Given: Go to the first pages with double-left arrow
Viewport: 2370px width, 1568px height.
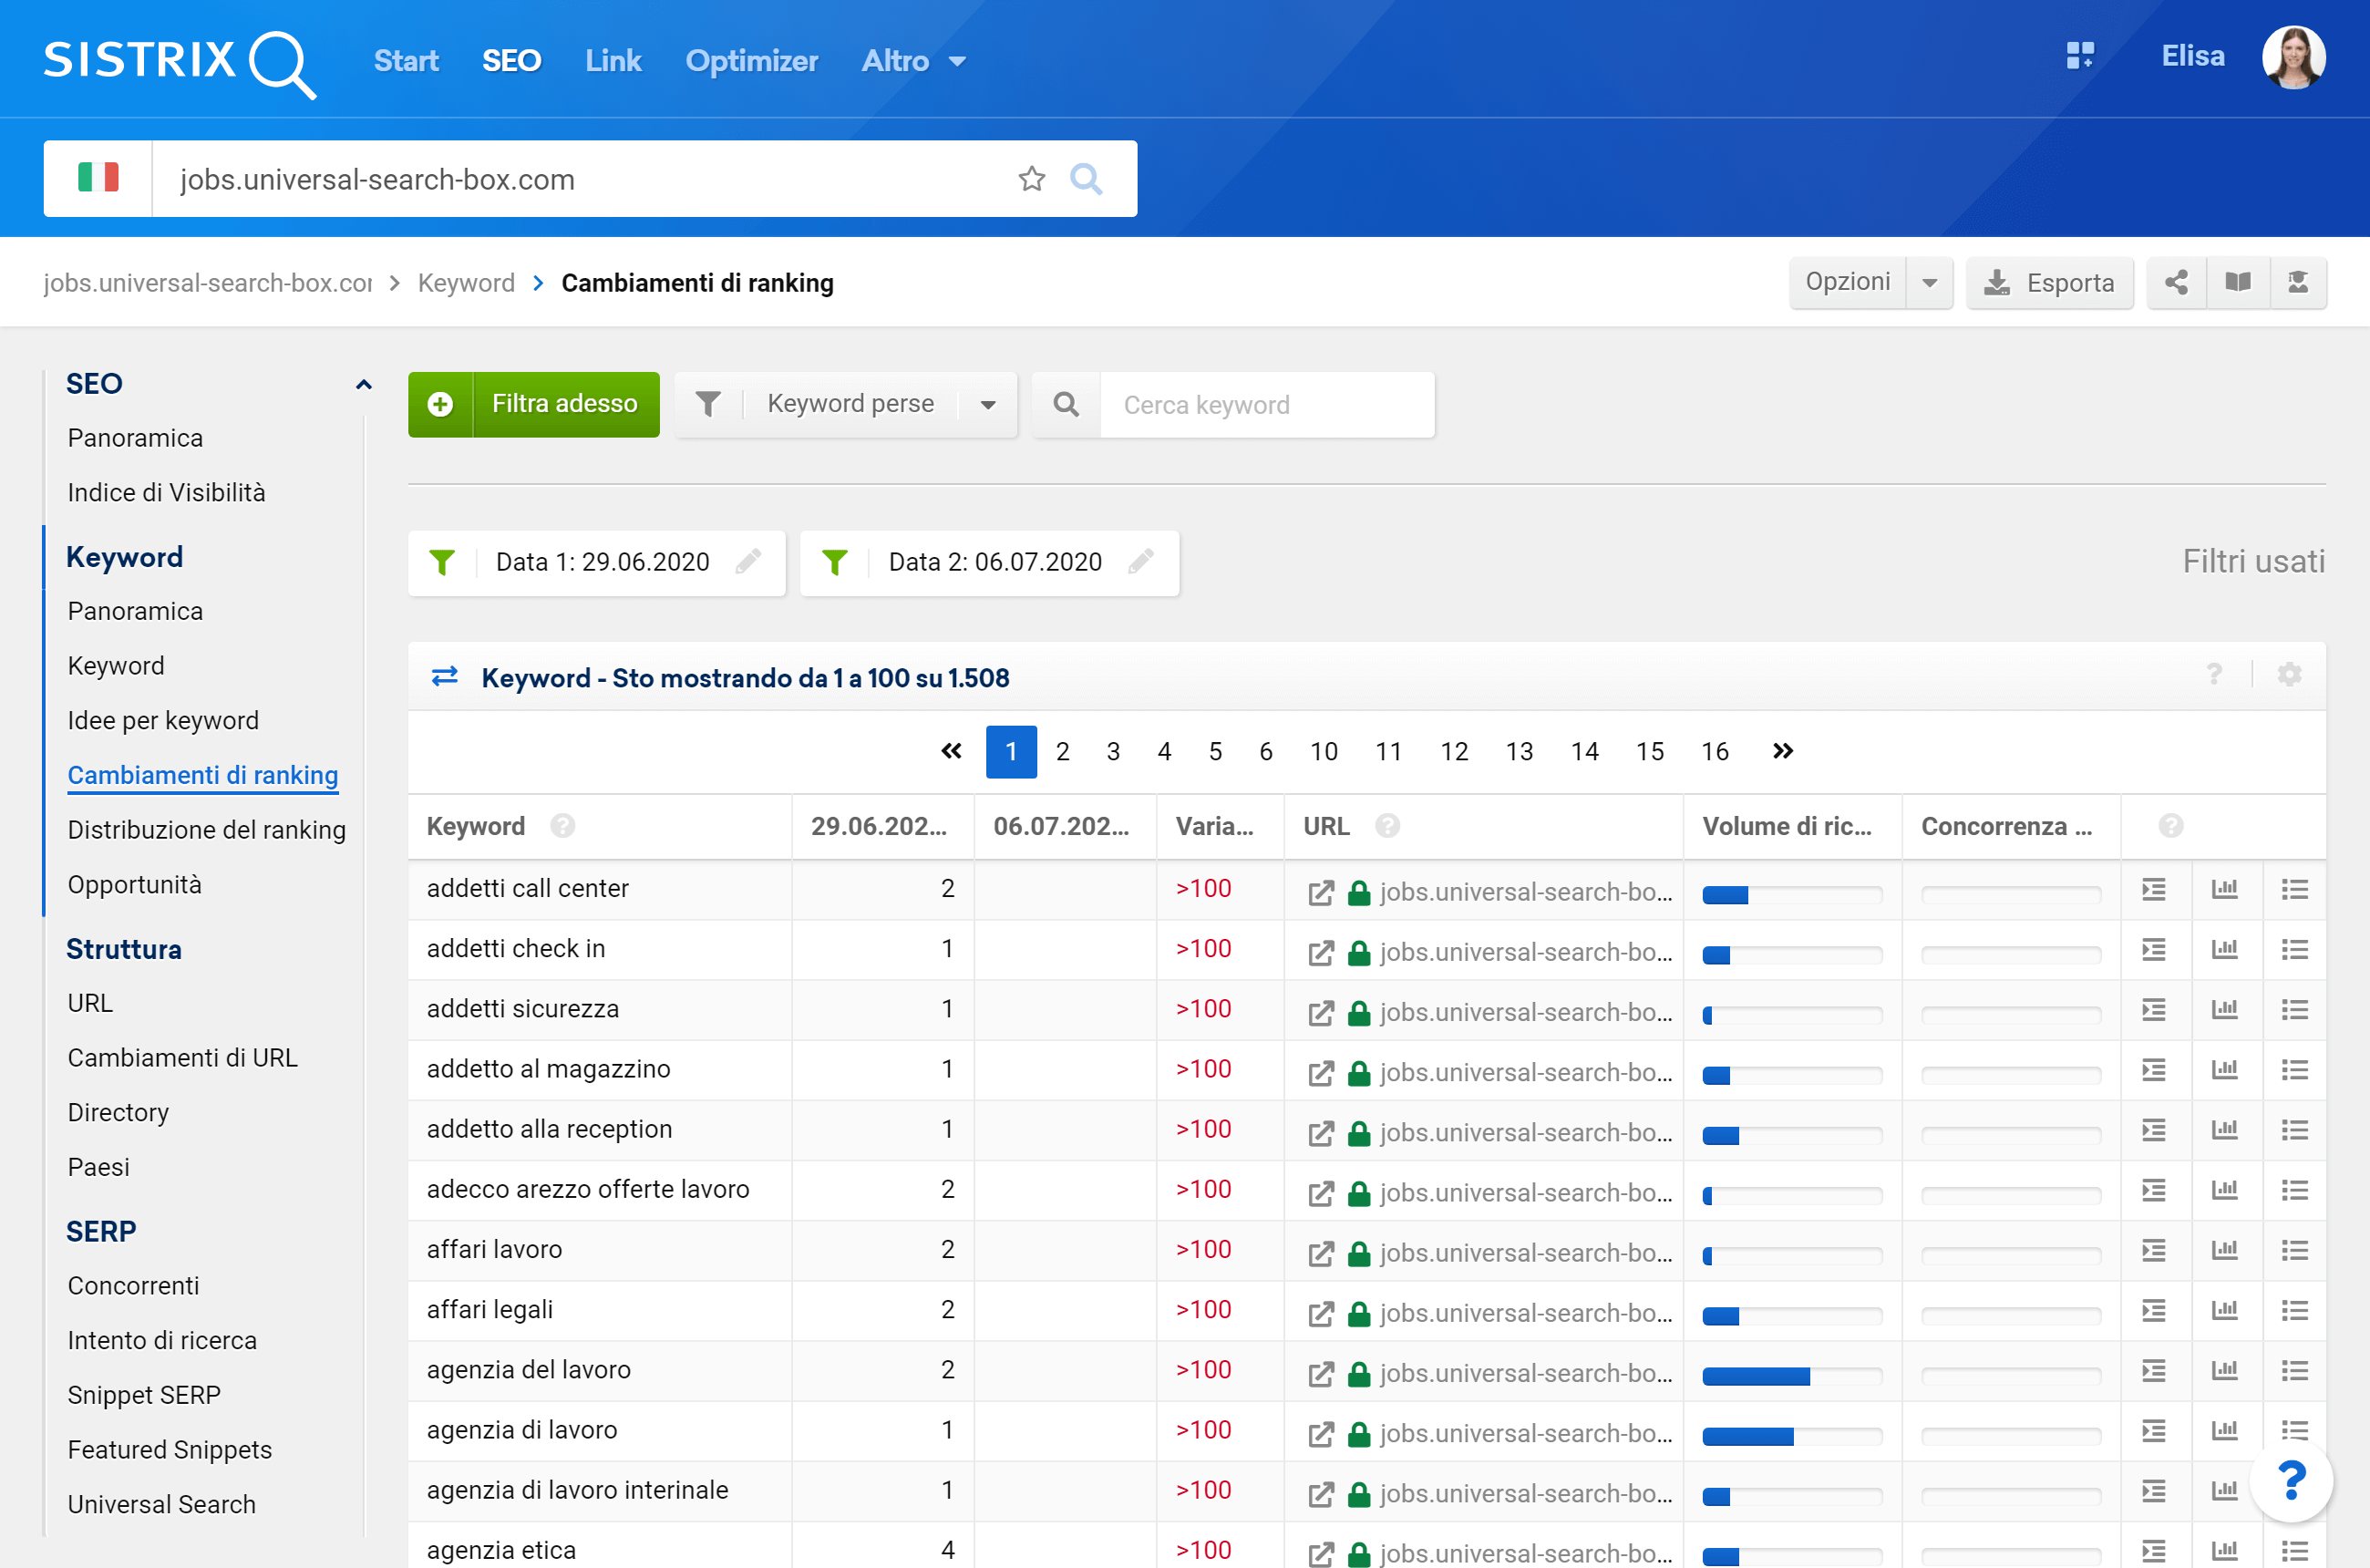Looking at the screenshot, I should pos(951,751).
